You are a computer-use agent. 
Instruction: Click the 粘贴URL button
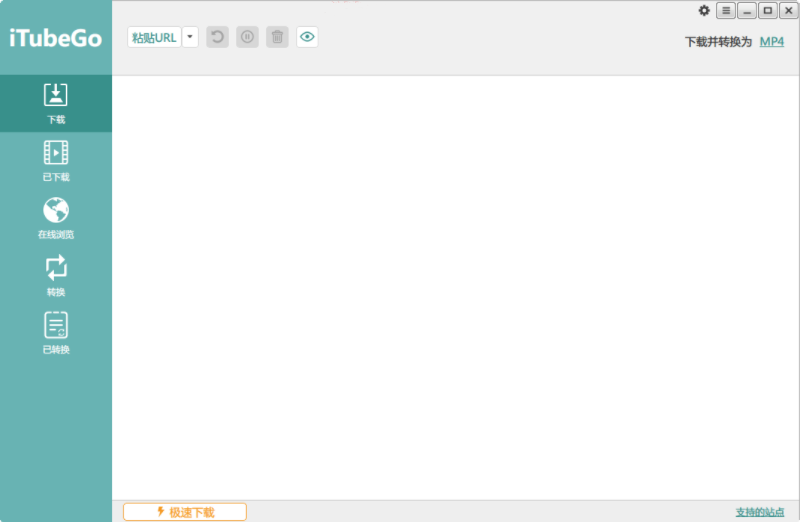click(154, 37)
